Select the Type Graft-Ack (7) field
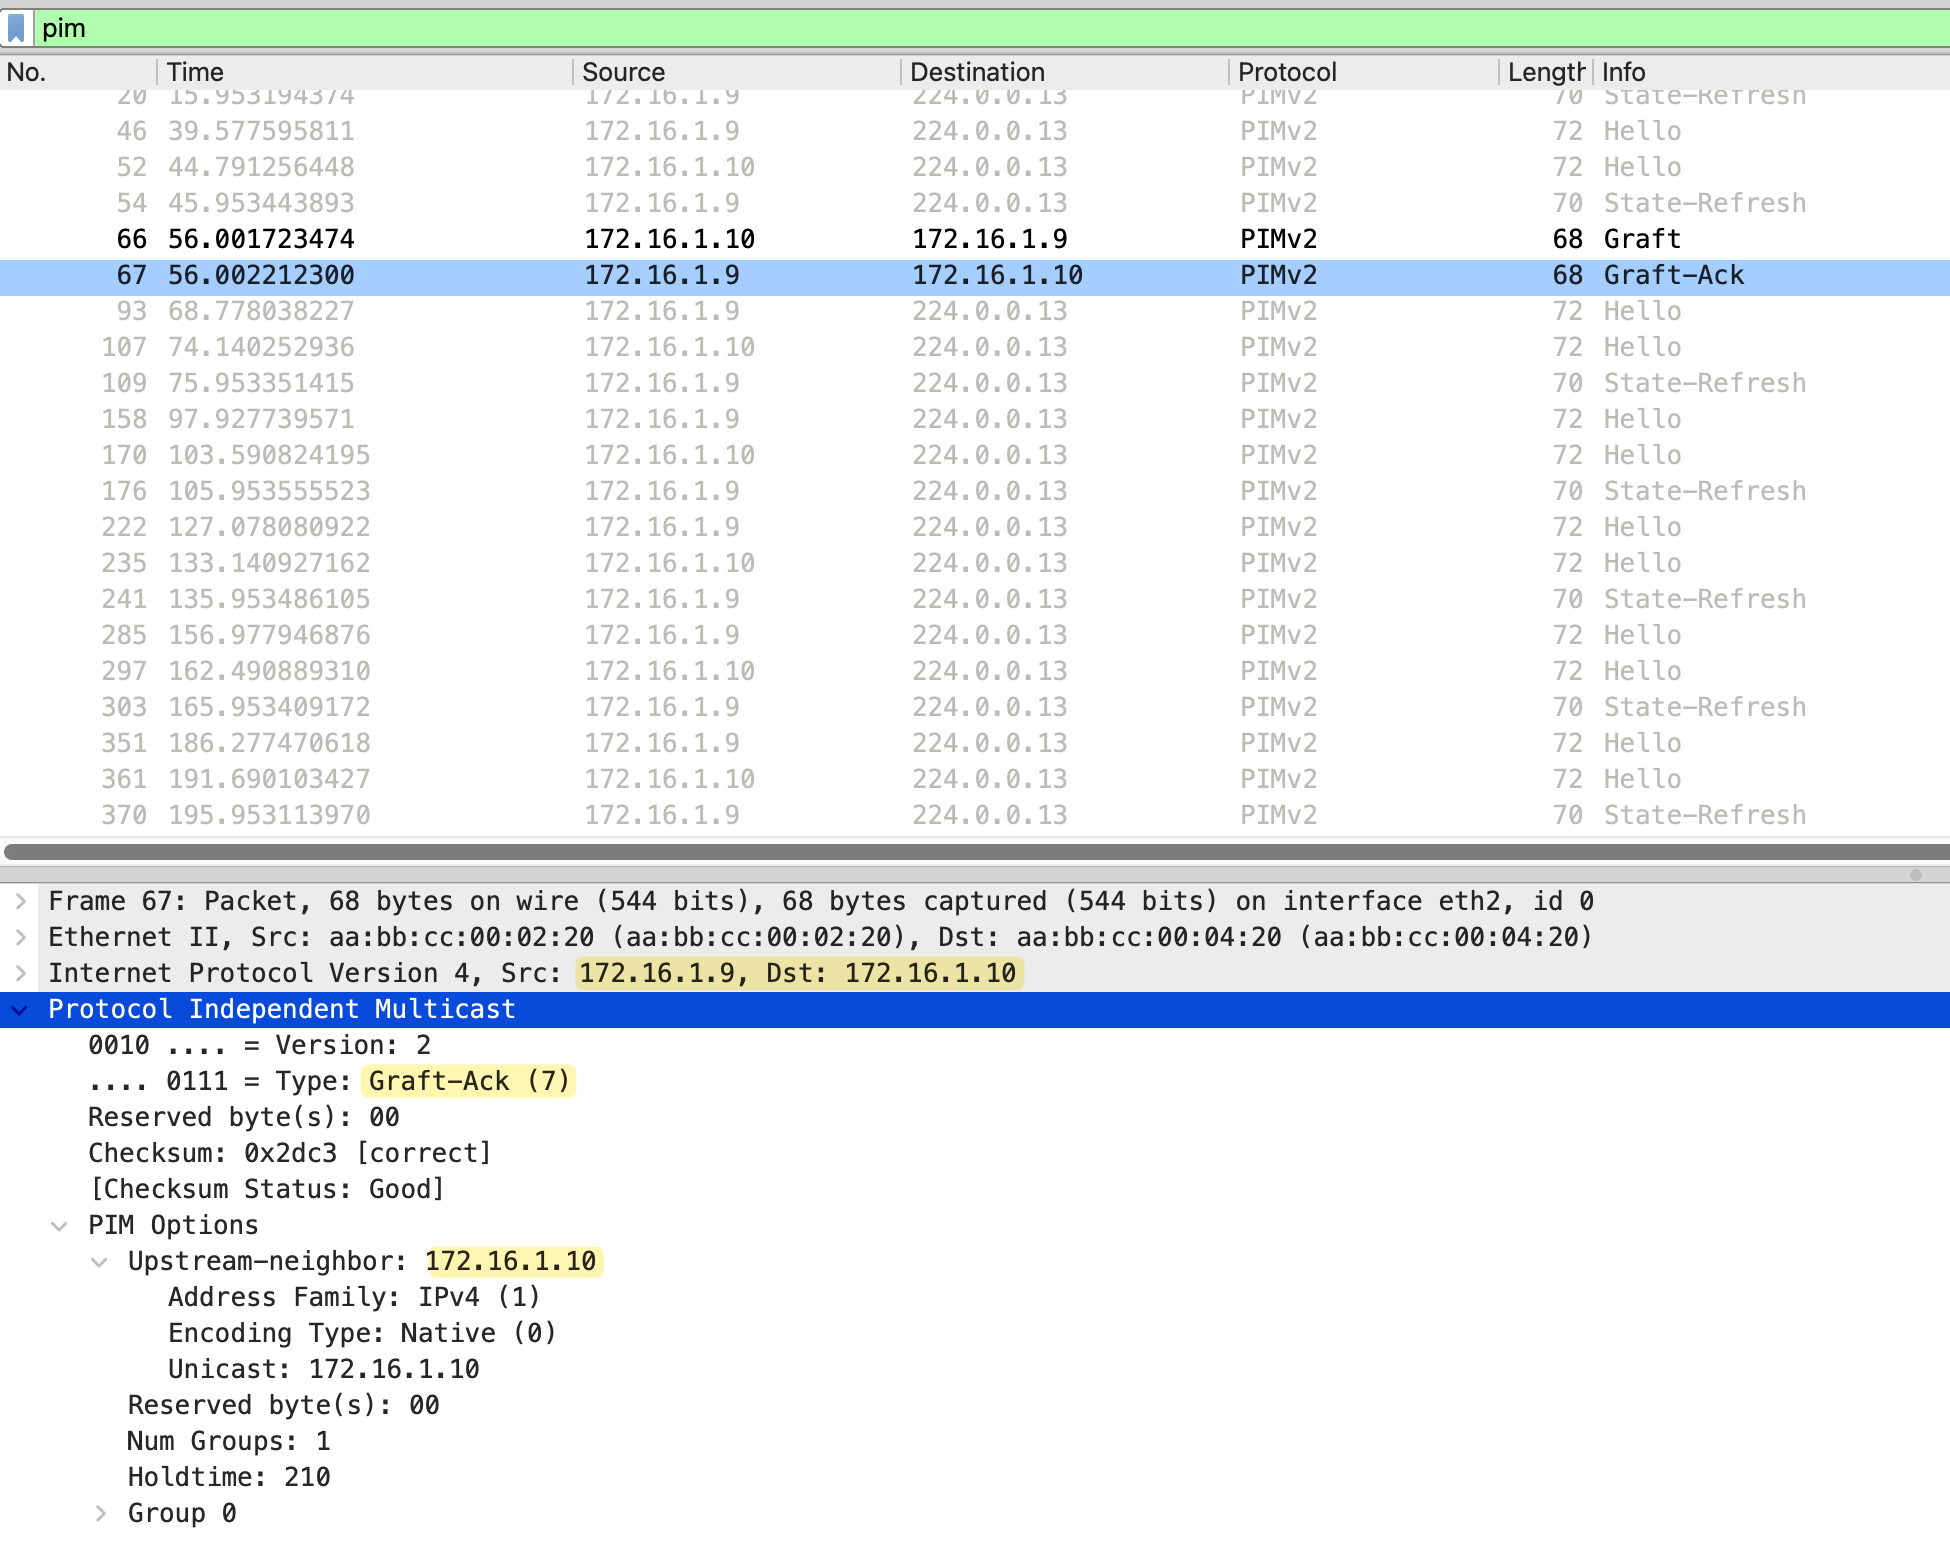This screenshot has width=1950, height=1562. pyautogui.click(x=330, y=1081)
